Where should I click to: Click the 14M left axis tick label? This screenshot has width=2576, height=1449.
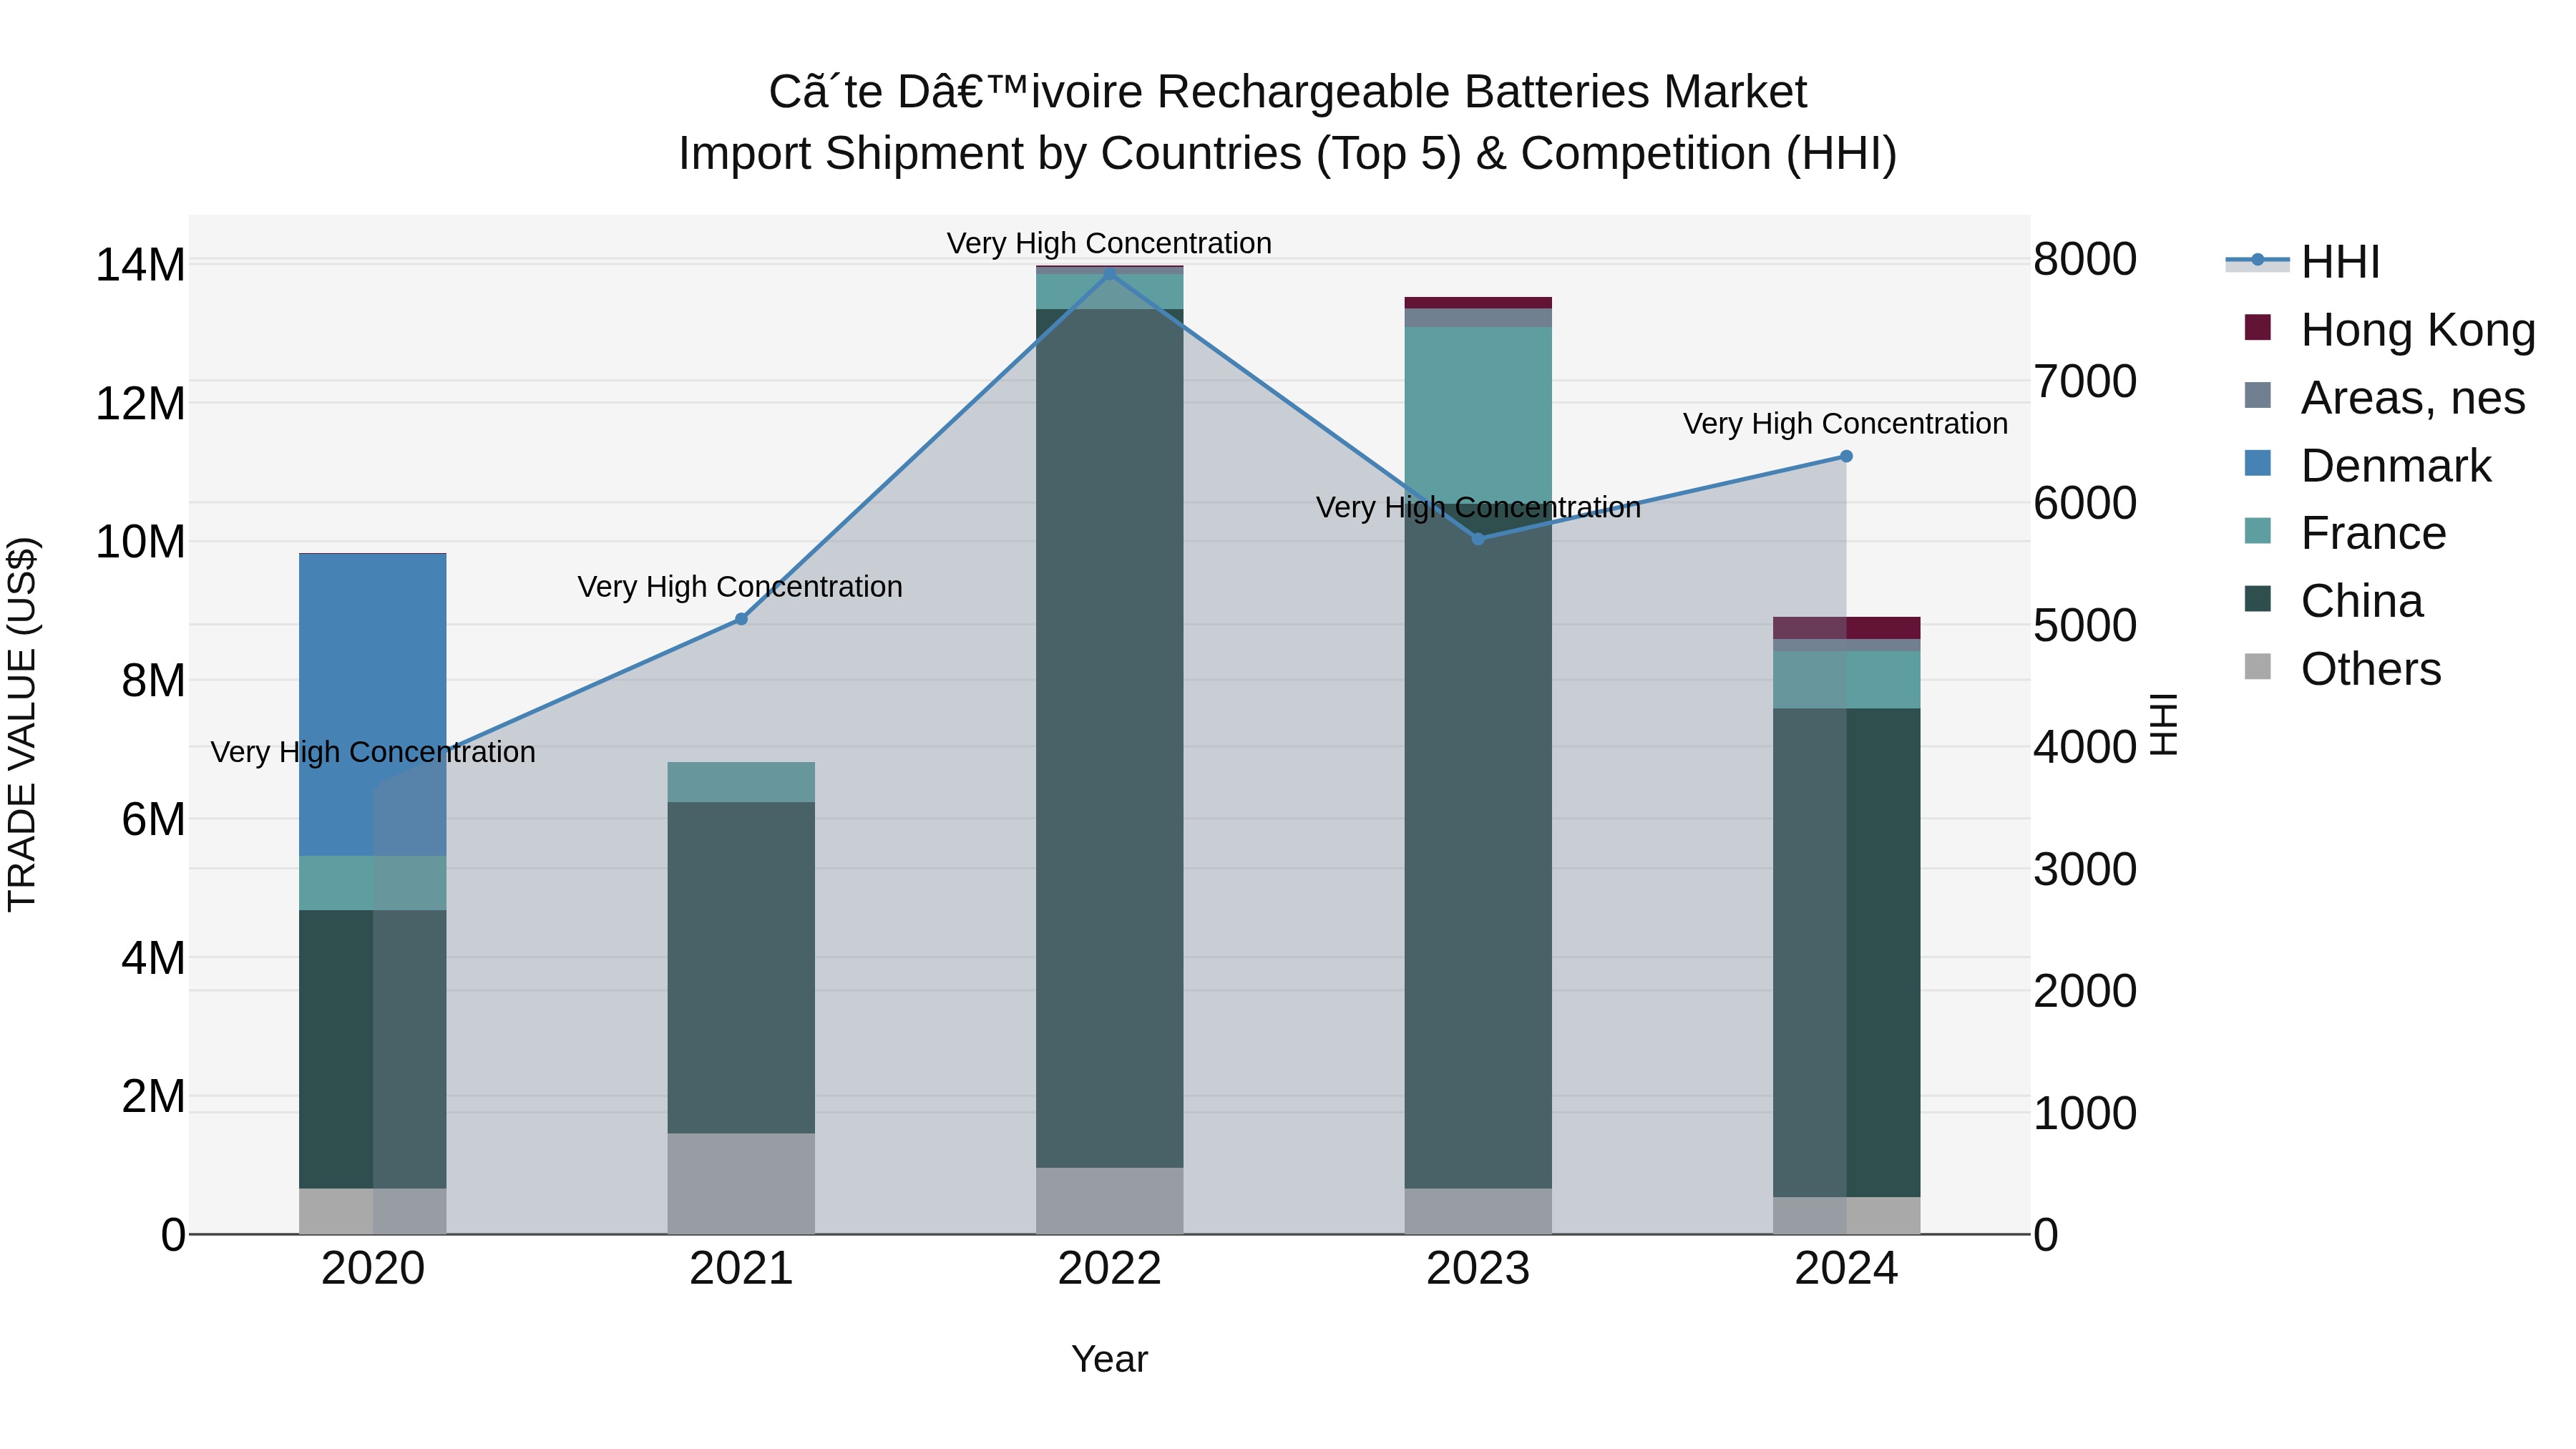140,265
